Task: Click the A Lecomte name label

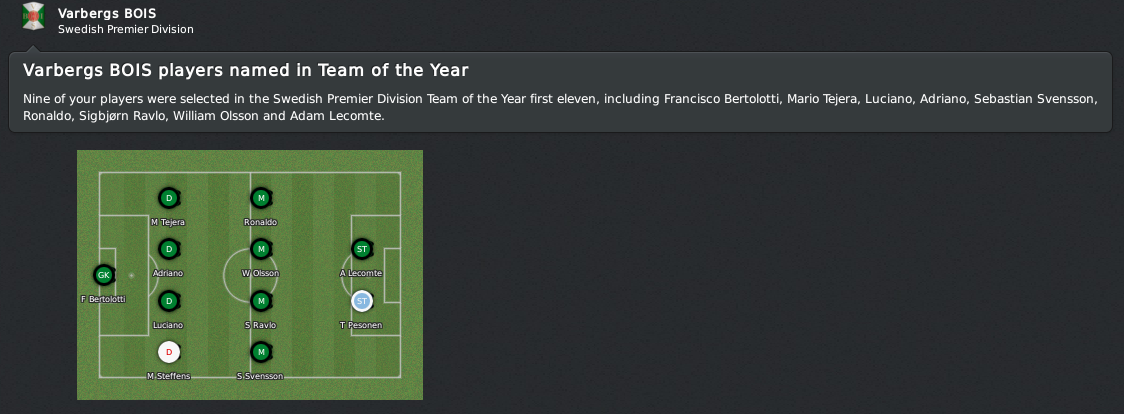Action: [x=361, y=274]
